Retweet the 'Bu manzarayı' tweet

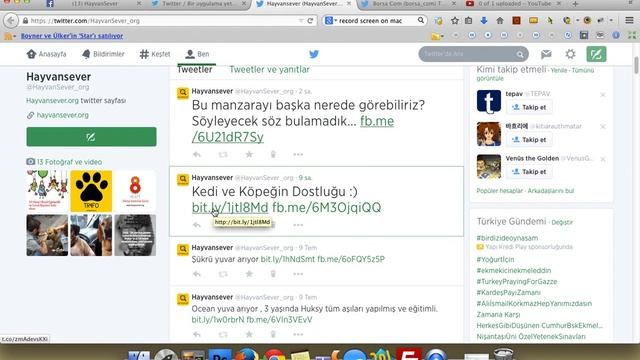[223, 154]
